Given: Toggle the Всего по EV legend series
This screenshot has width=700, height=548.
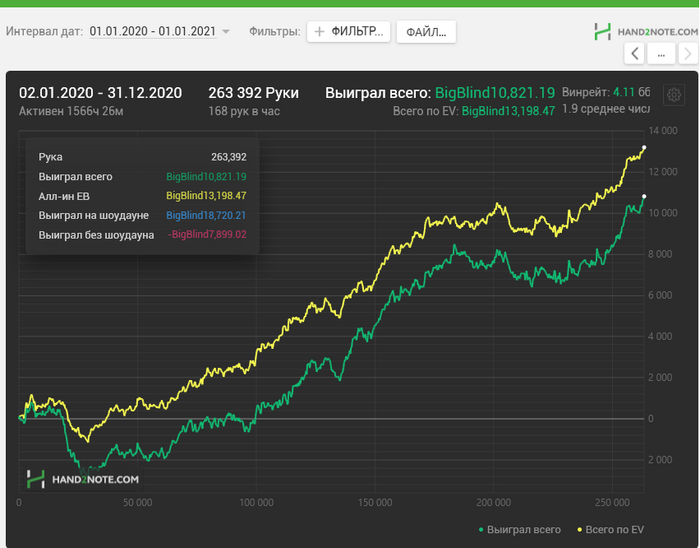Looking at the screenshot, I should coord(611,530).
